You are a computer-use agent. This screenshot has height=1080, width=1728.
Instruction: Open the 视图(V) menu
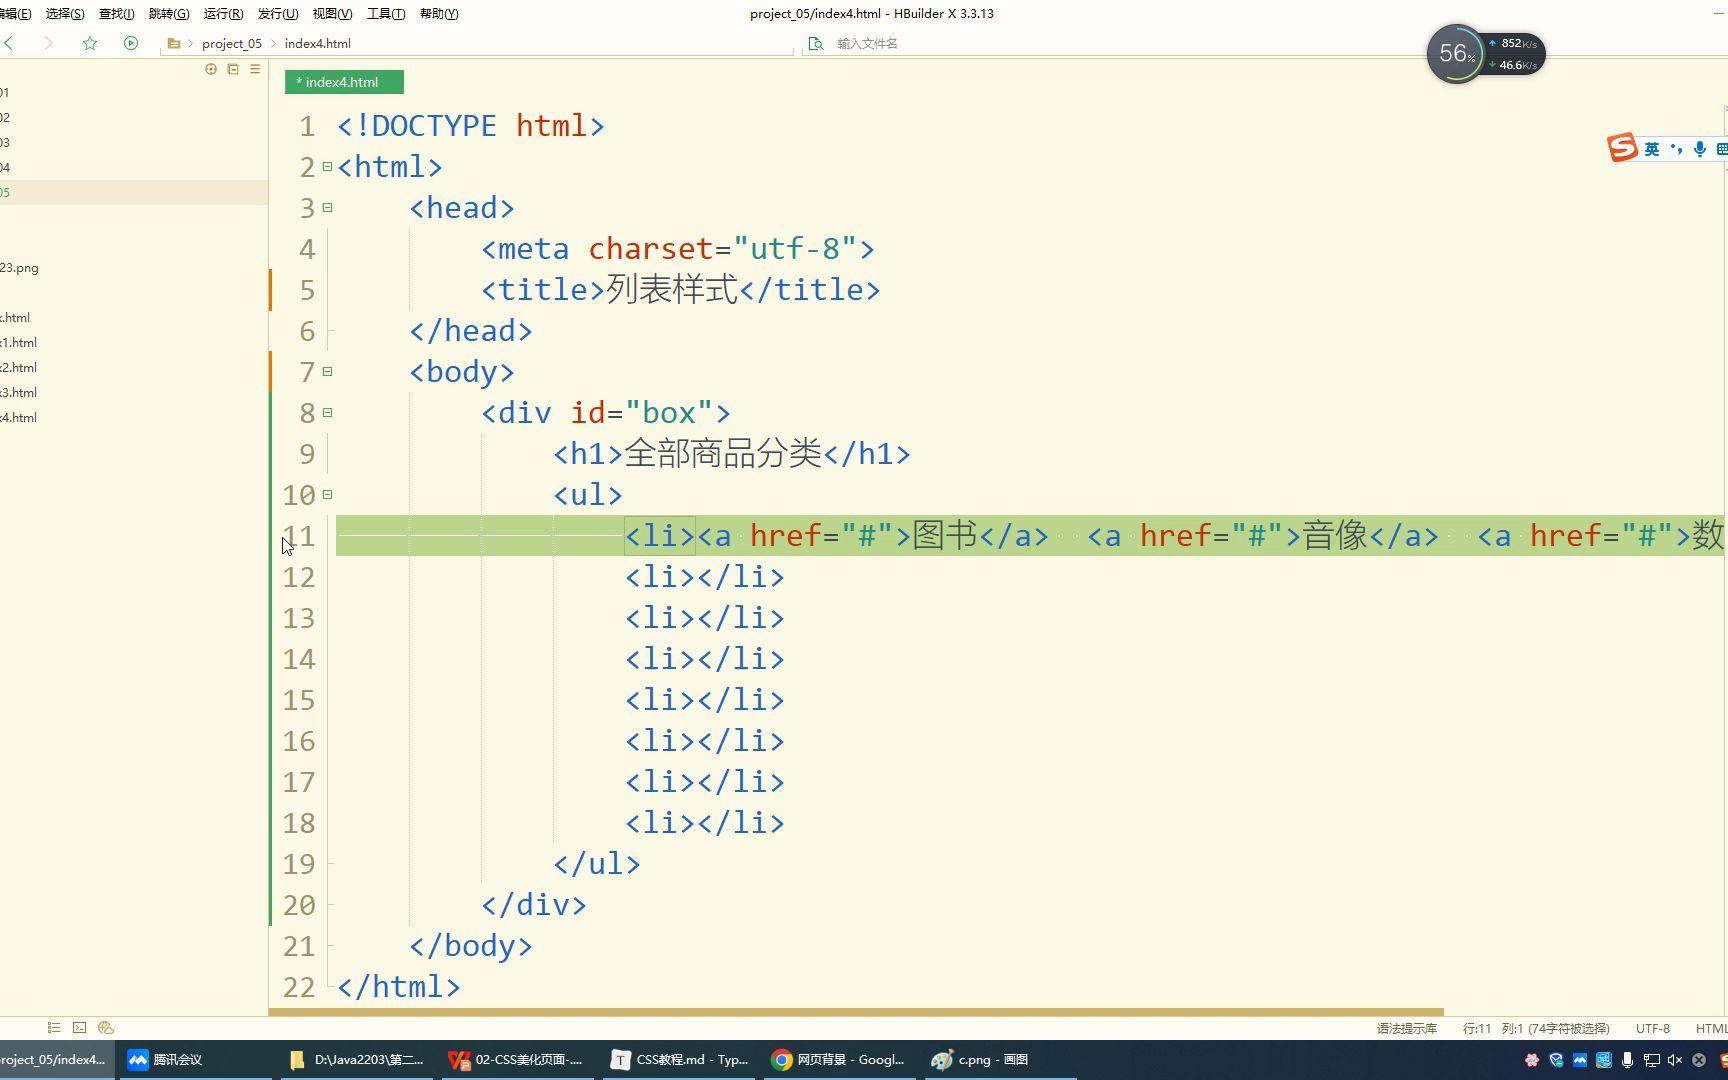pyautogui.click(x=332, y=14)
